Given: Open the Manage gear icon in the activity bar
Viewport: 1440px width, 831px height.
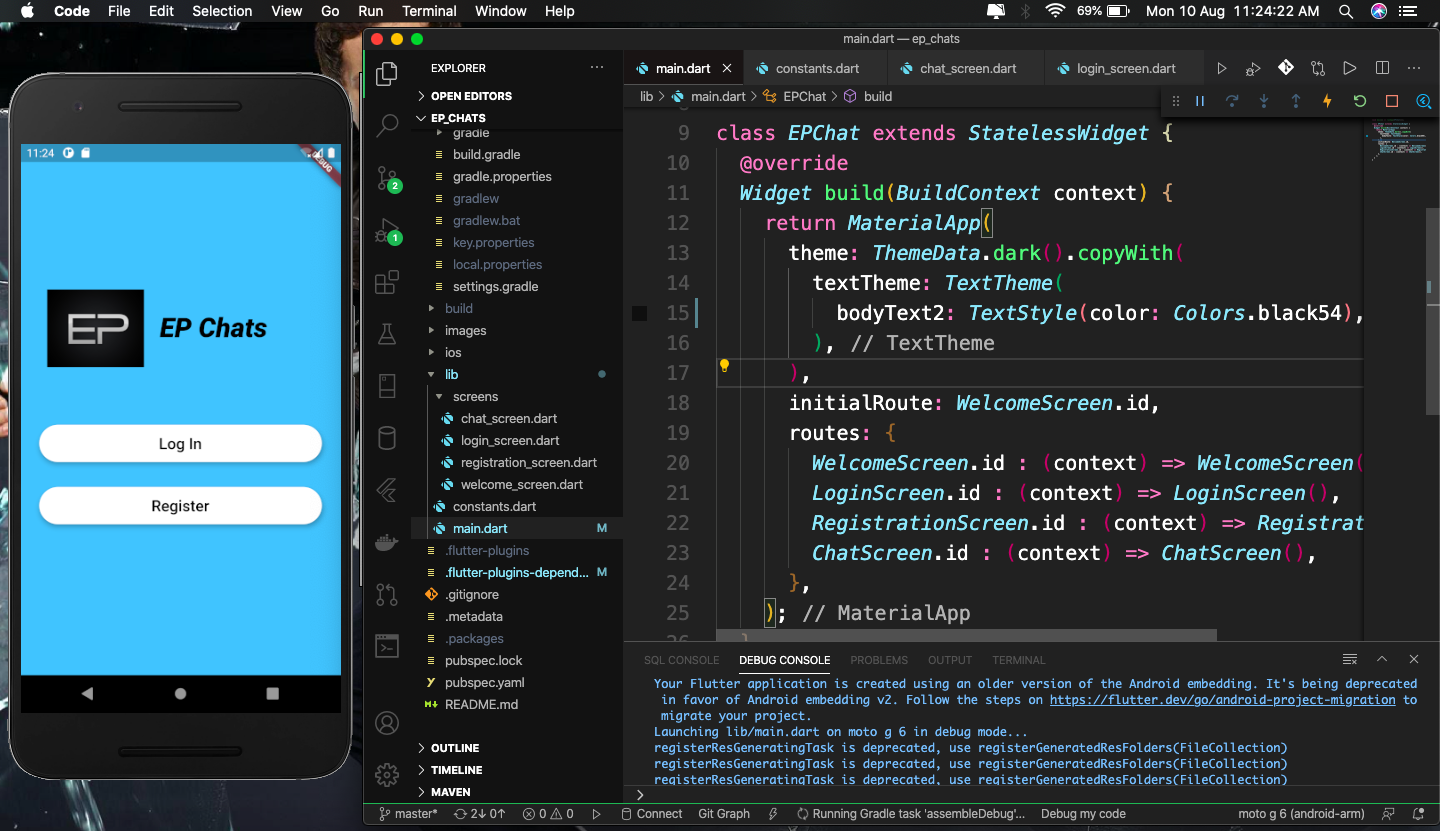Looking at the screenshot, I should click(x=387, y=775).
